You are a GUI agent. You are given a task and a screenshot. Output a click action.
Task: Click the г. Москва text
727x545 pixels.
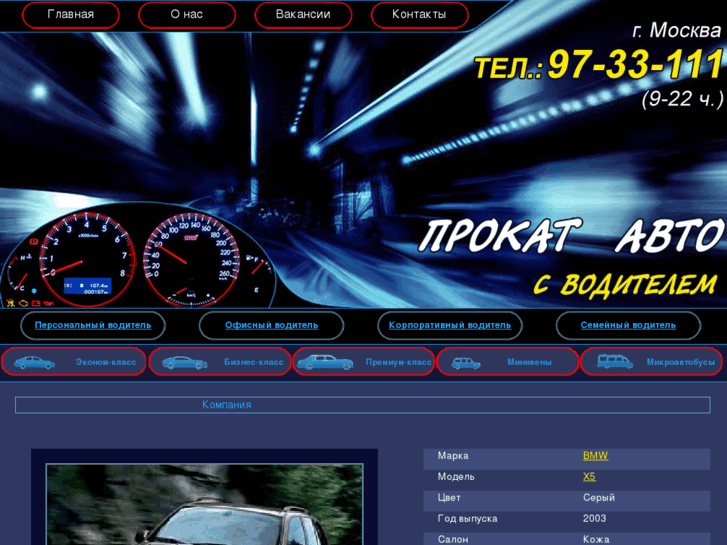pos(677,31)
